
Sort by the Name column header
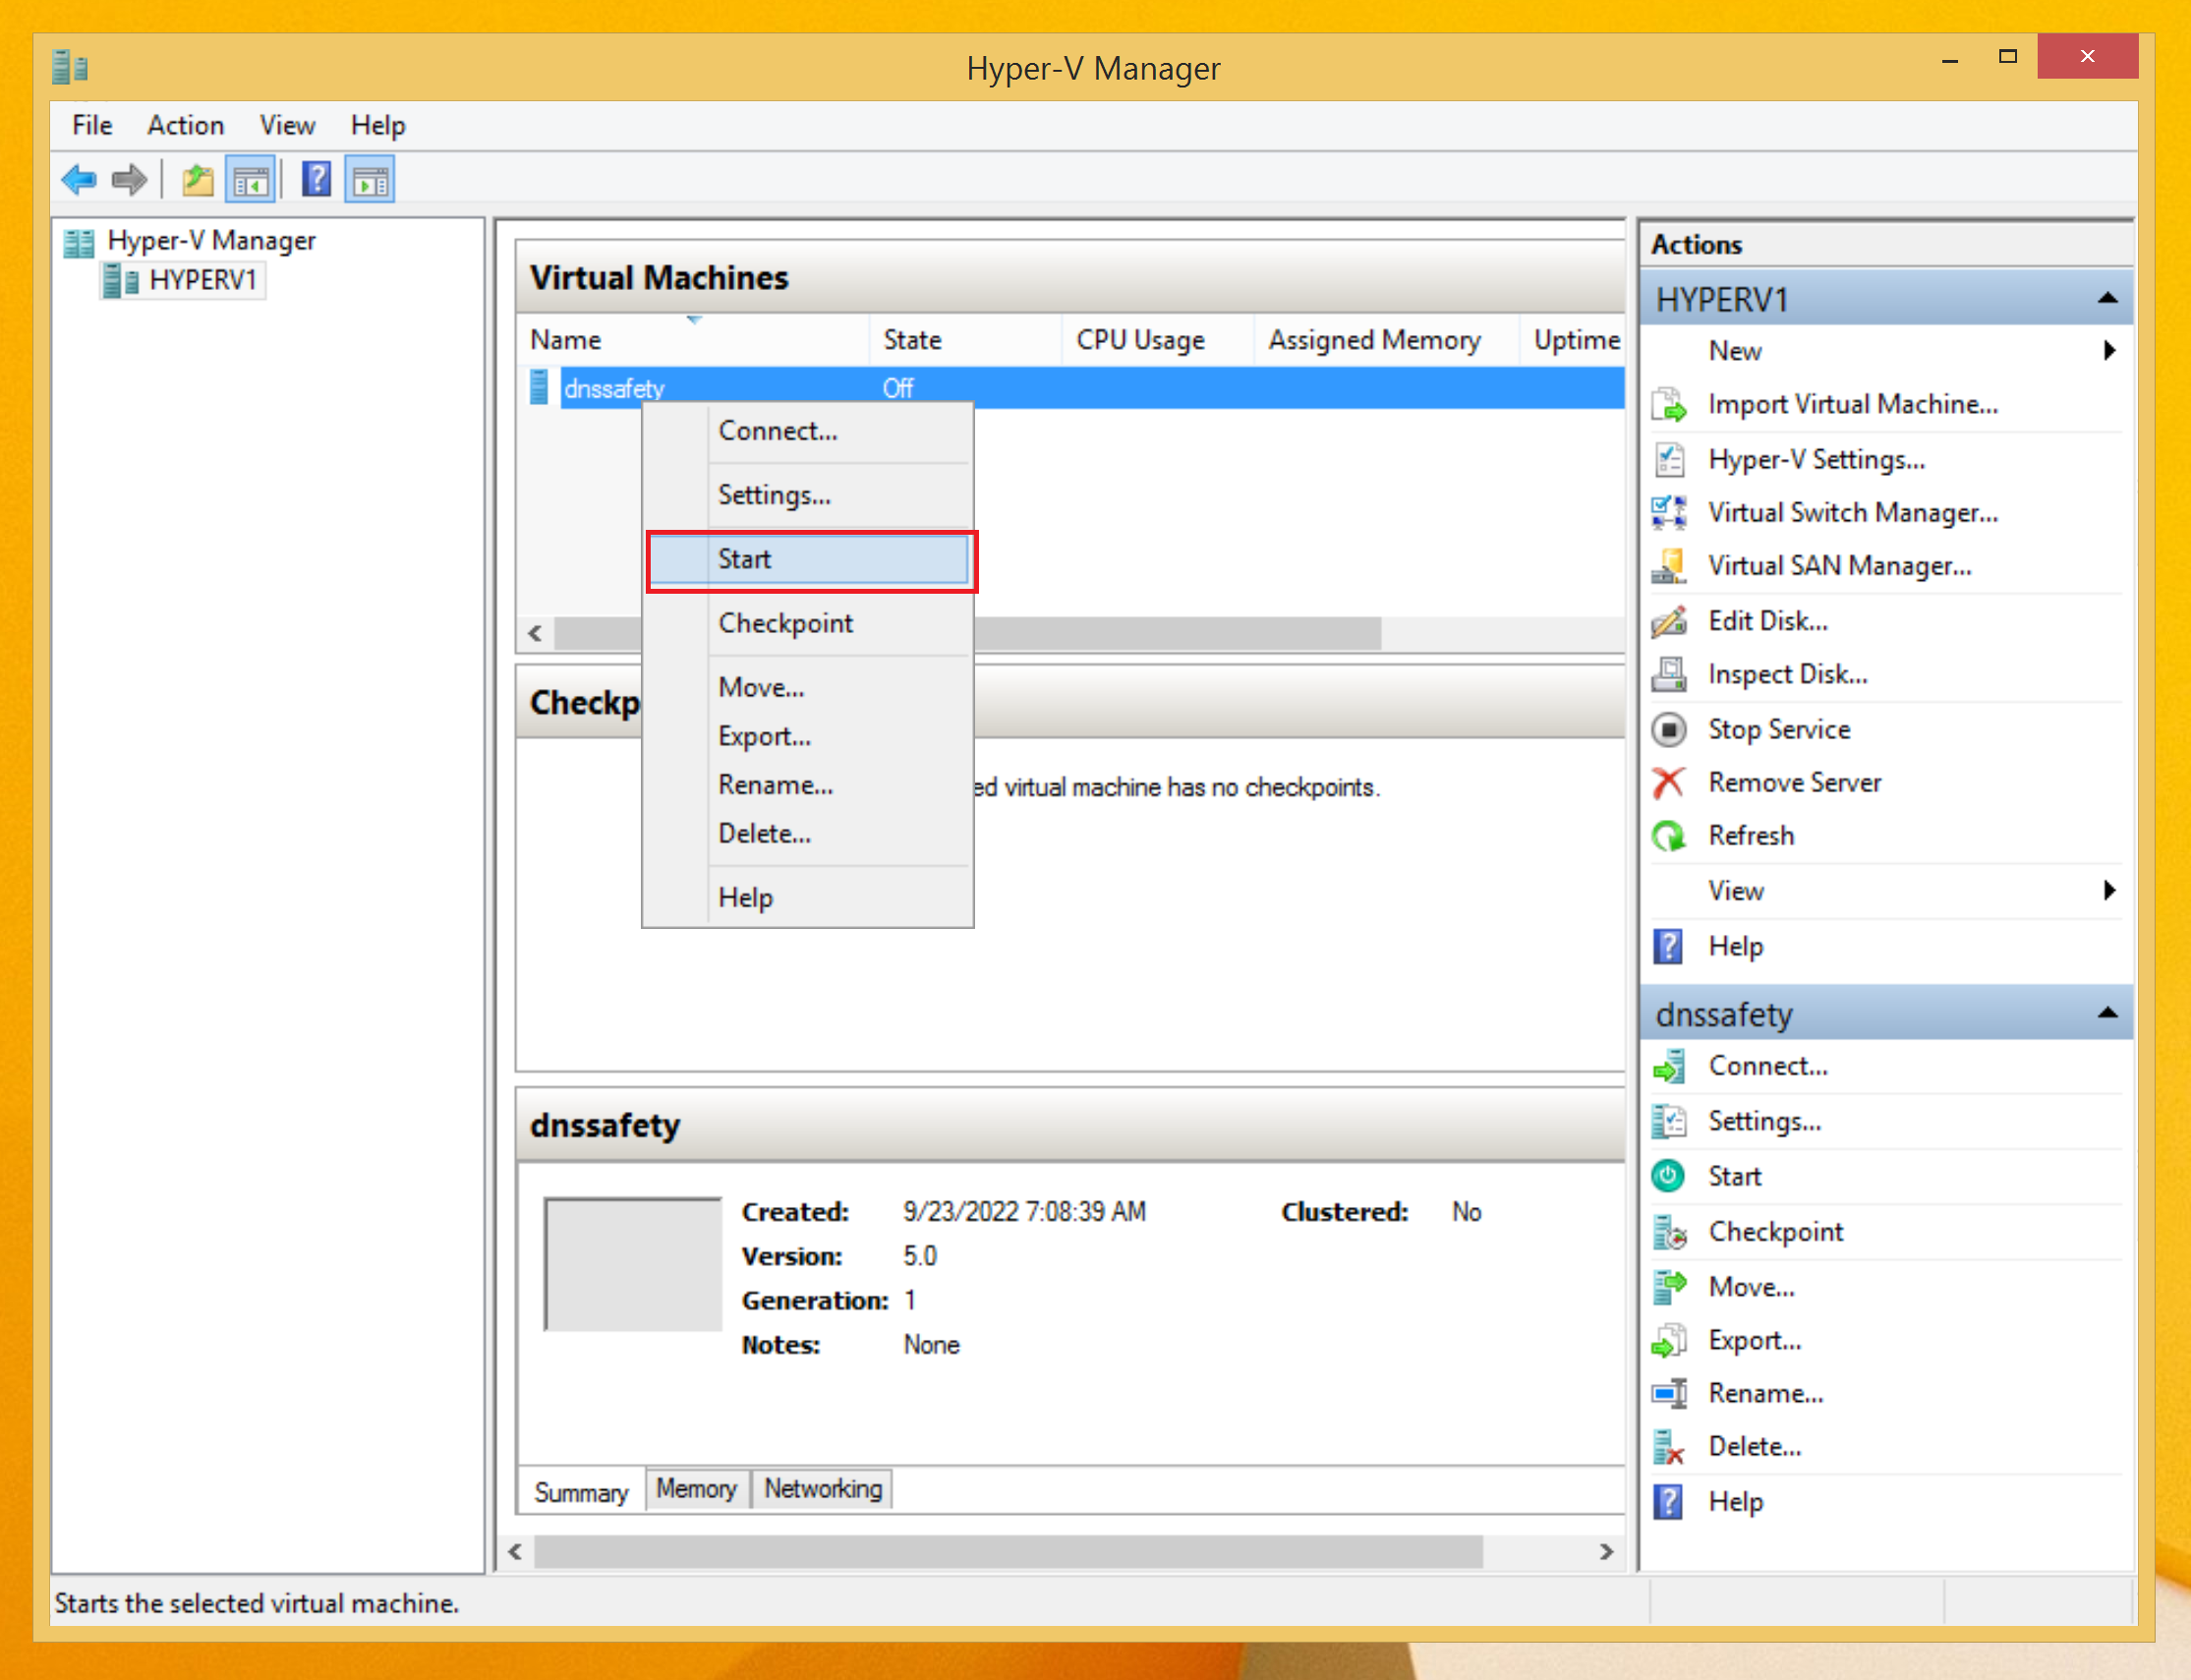pos(694,340)
